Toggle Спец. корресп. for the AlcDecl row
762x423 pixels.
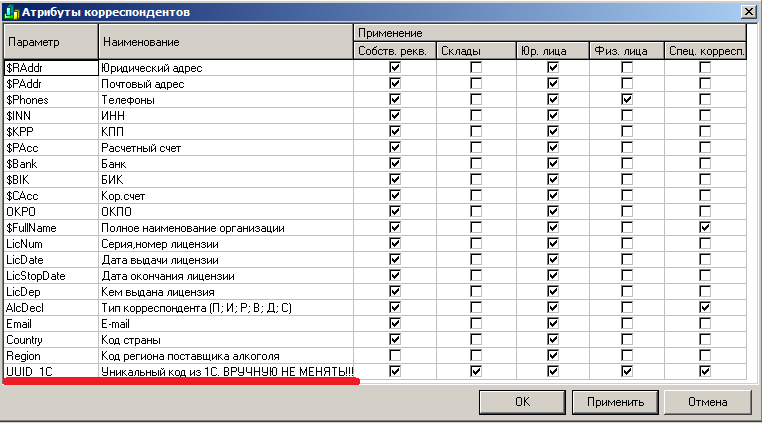point(706,308)
